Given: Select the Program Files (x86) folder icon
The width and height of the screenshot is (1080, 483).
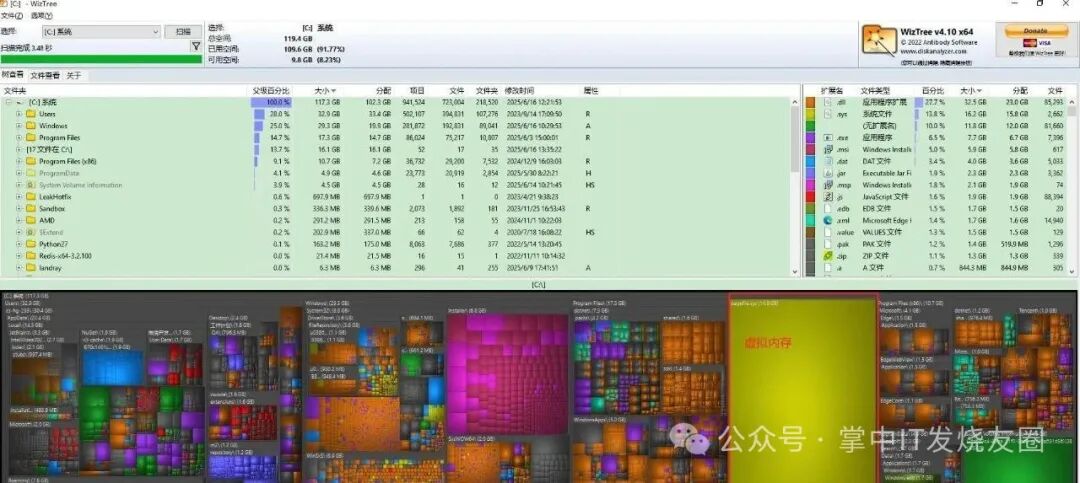Looking at the screenshot, I should click(x=30, y=161).
